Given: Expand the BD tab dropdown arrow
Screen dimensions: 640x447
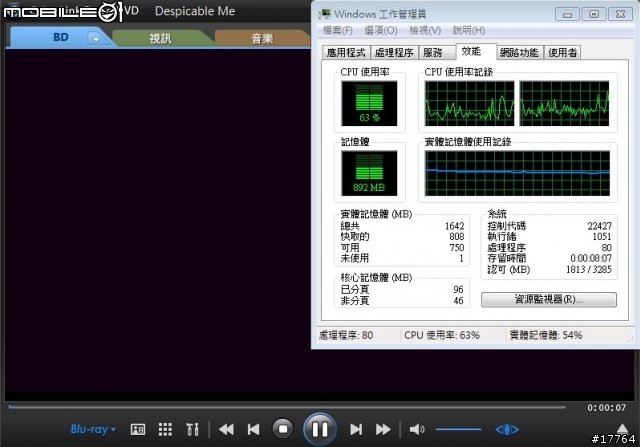Looking at the screenshot, I should 96,39.
